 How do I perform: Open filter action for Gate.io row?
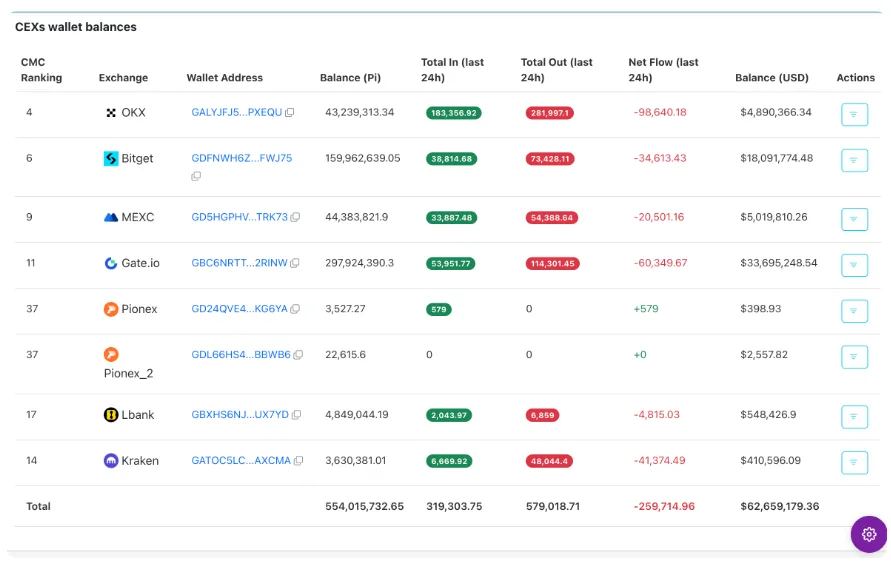(x=854, y=265)
